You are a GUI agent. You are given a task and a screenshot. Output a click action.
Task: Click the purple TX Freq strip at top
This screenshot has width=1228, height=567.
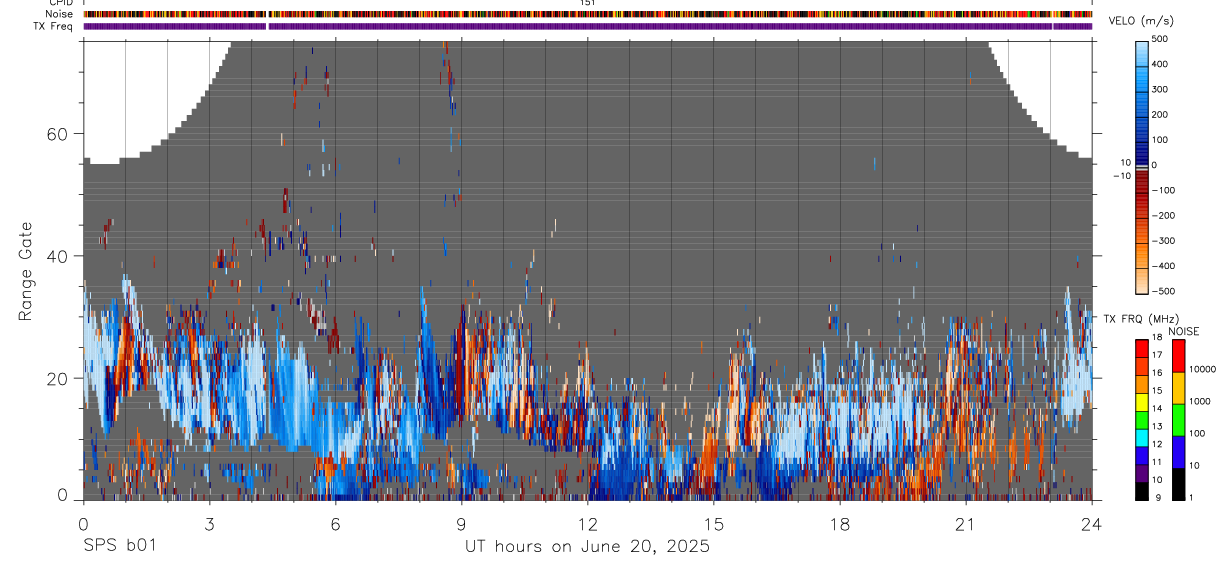click(588, 26)
